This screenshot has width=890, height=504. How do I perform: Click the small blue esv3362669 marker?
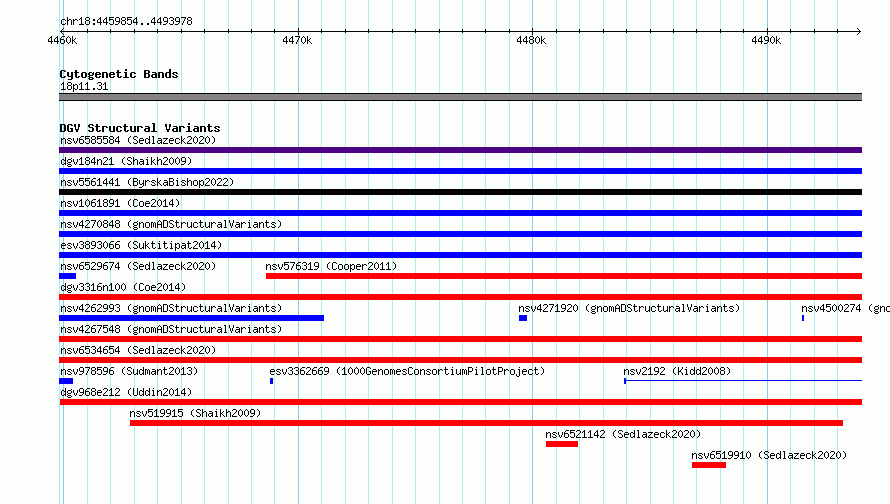click(271, 381)
